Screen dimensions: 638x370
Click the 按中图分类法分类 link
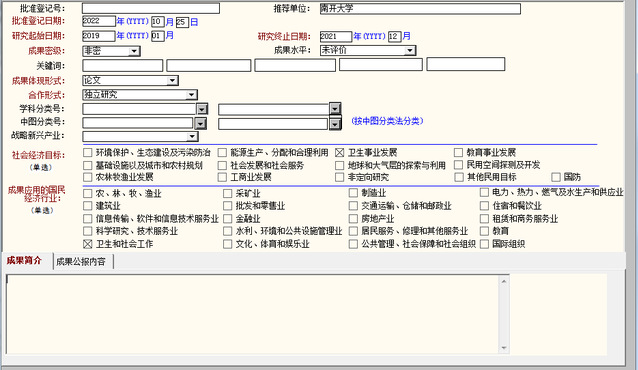387,121
